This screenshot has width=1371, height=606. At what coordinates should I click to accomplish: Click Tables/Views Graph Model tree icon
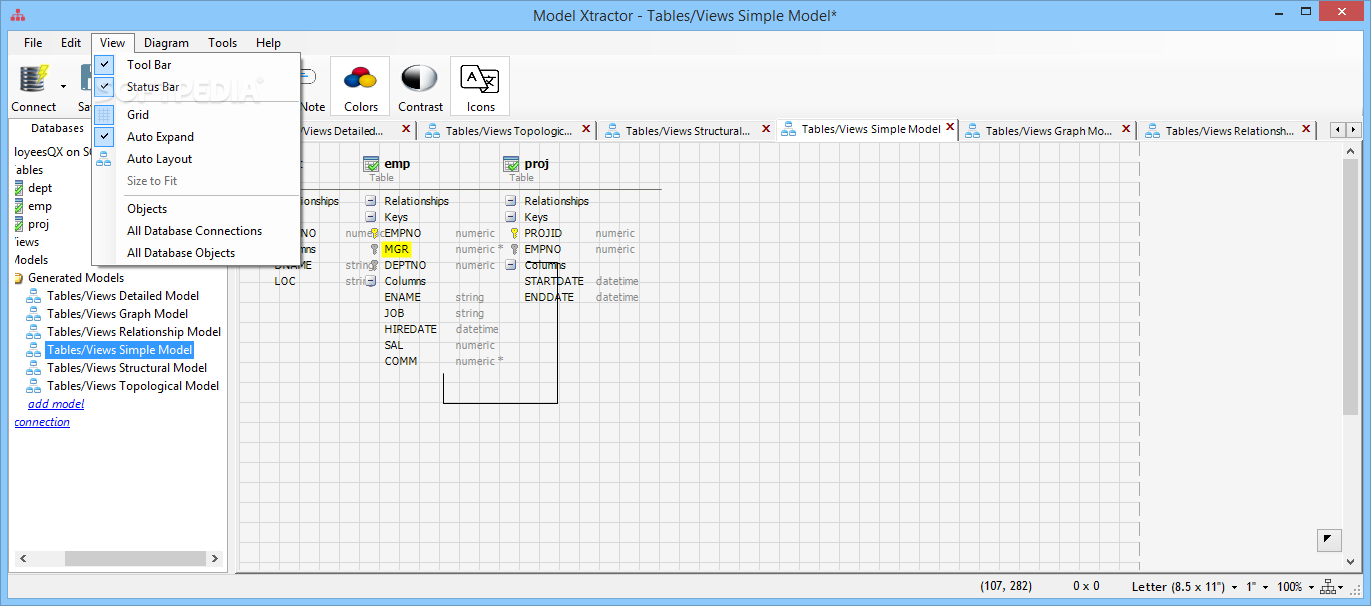(34, 314)
